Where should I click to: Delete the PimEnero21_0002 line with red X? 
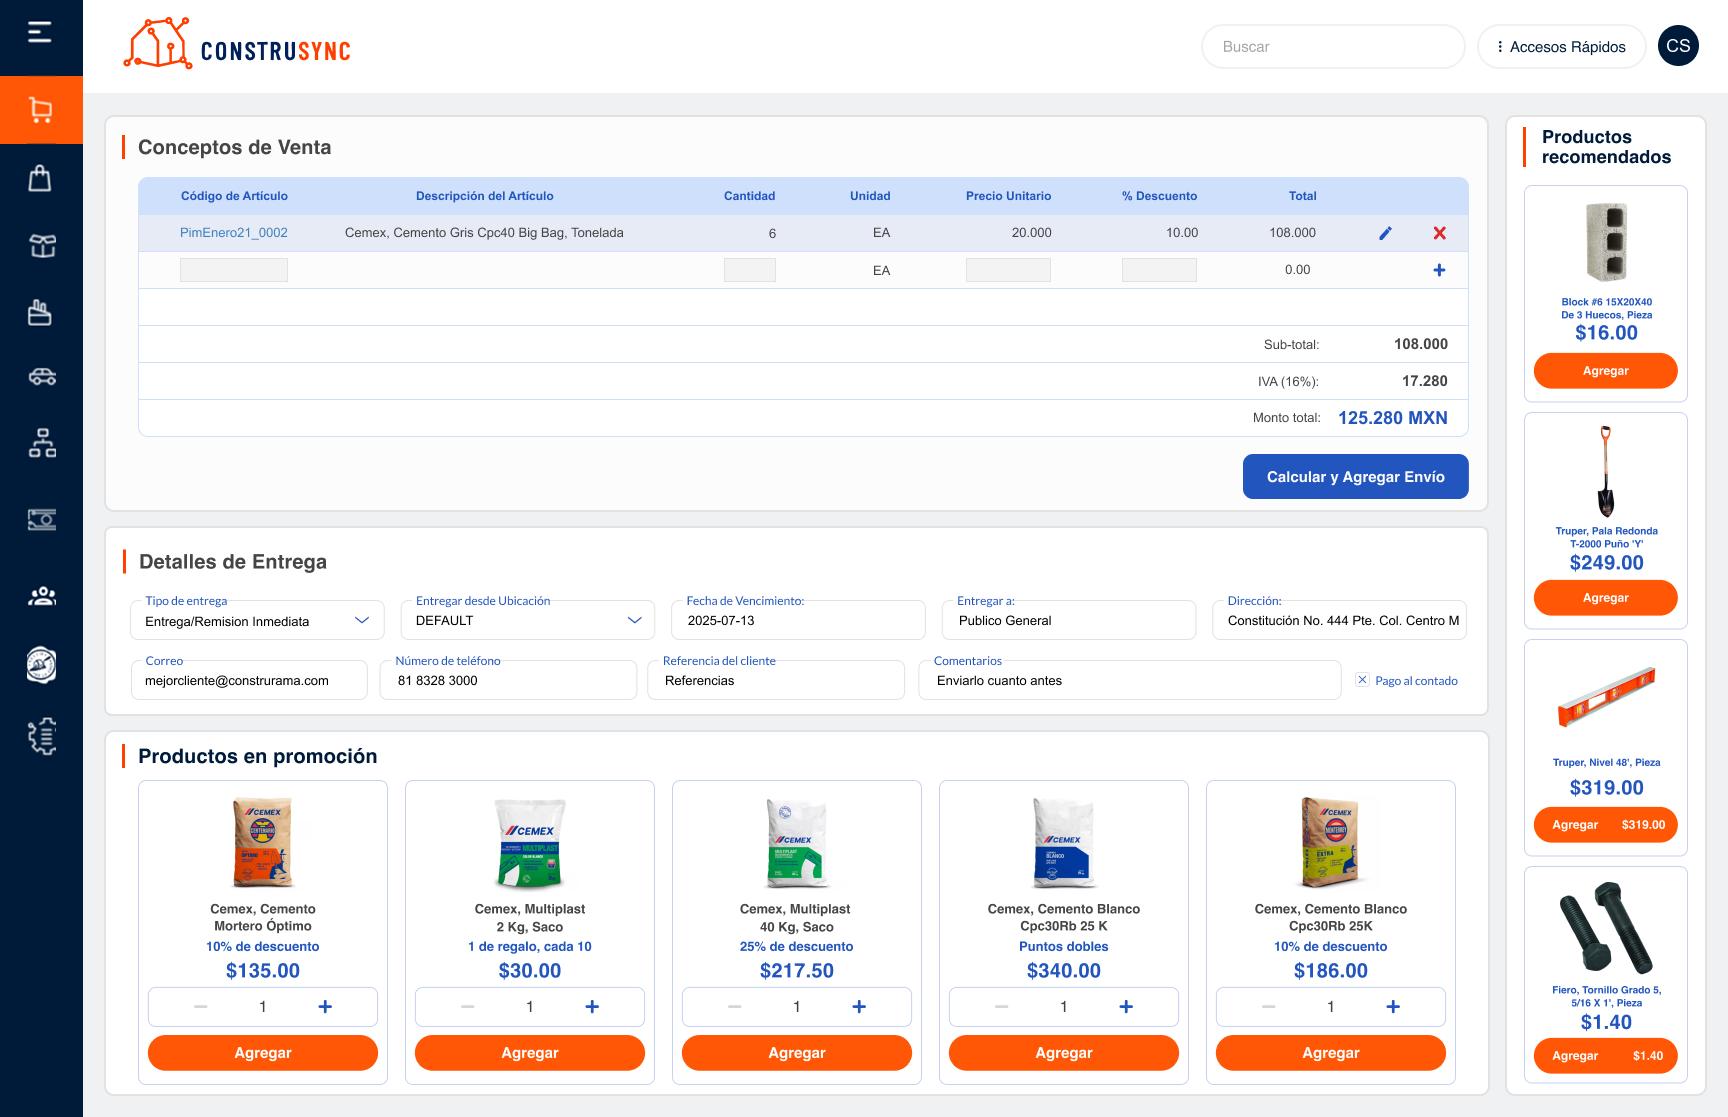pyautogui.click(x=1439, y=233)
